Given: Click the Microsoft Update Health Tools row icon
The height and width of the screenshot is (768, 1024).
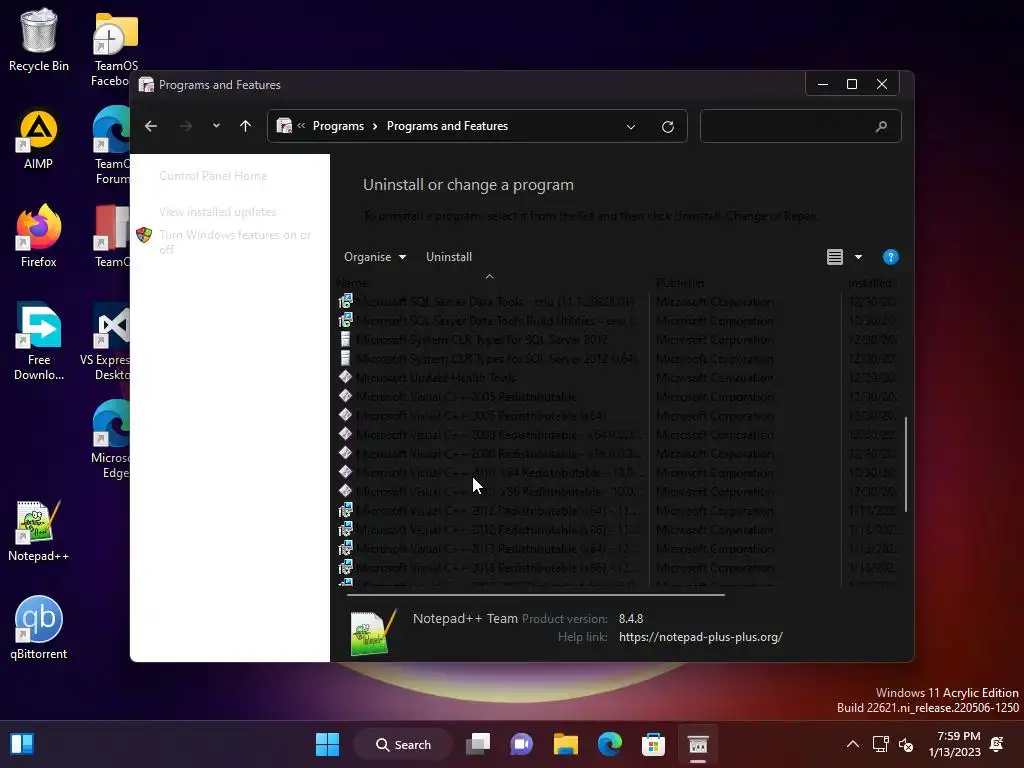Looking at the screenshot, I should coord(345,377).
